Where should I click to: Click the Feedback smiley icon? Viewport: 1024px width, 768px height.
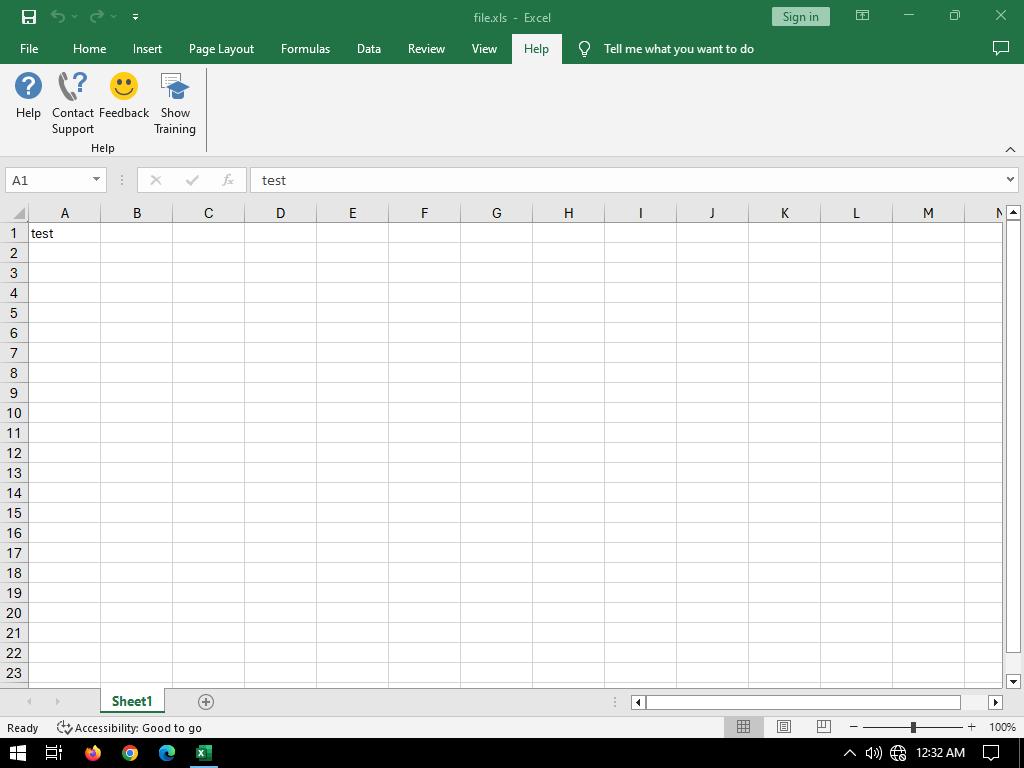[124, 88]
